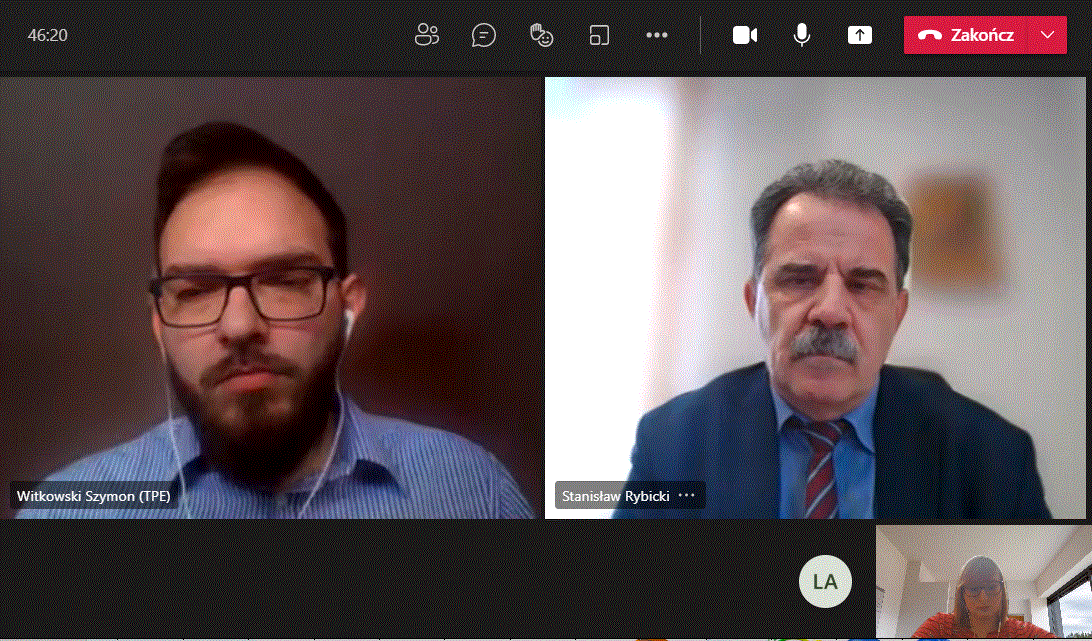Click the meeting timer 46:20
The image size is (1092, 641).
point(47,35)
